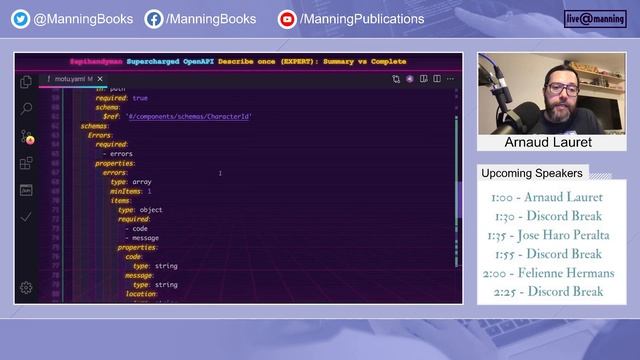Click the '1:55 - Discord Break' schedule entry
This screenshot has width=640, height=360.
[x=548, y=254]
